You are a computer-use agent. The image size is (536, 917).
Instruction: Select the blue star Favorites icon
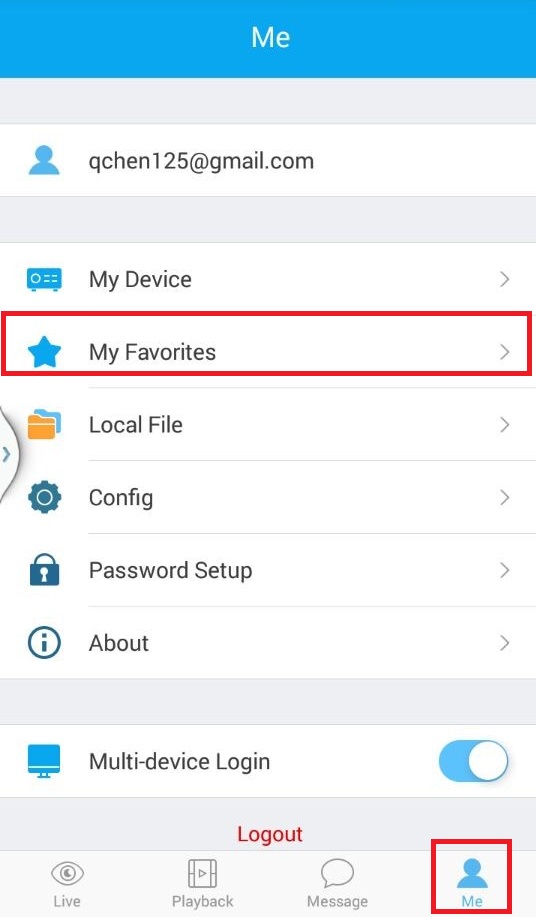pyautogui.click(x=44, y=352)
